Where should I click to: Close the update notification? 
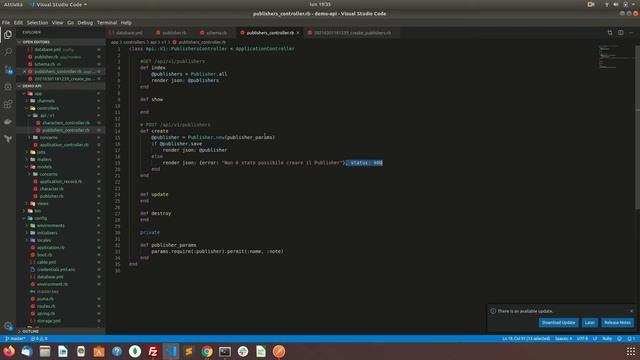tap(631, 311)
